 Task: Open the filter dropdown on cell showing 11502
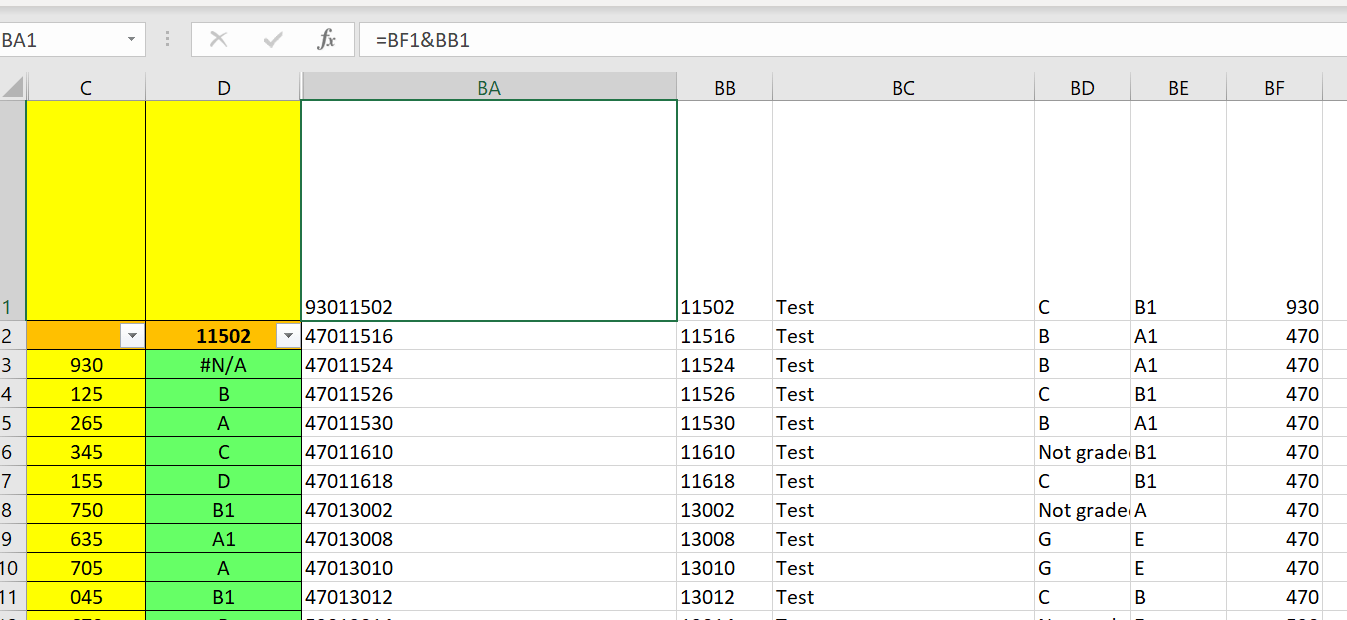288,335
